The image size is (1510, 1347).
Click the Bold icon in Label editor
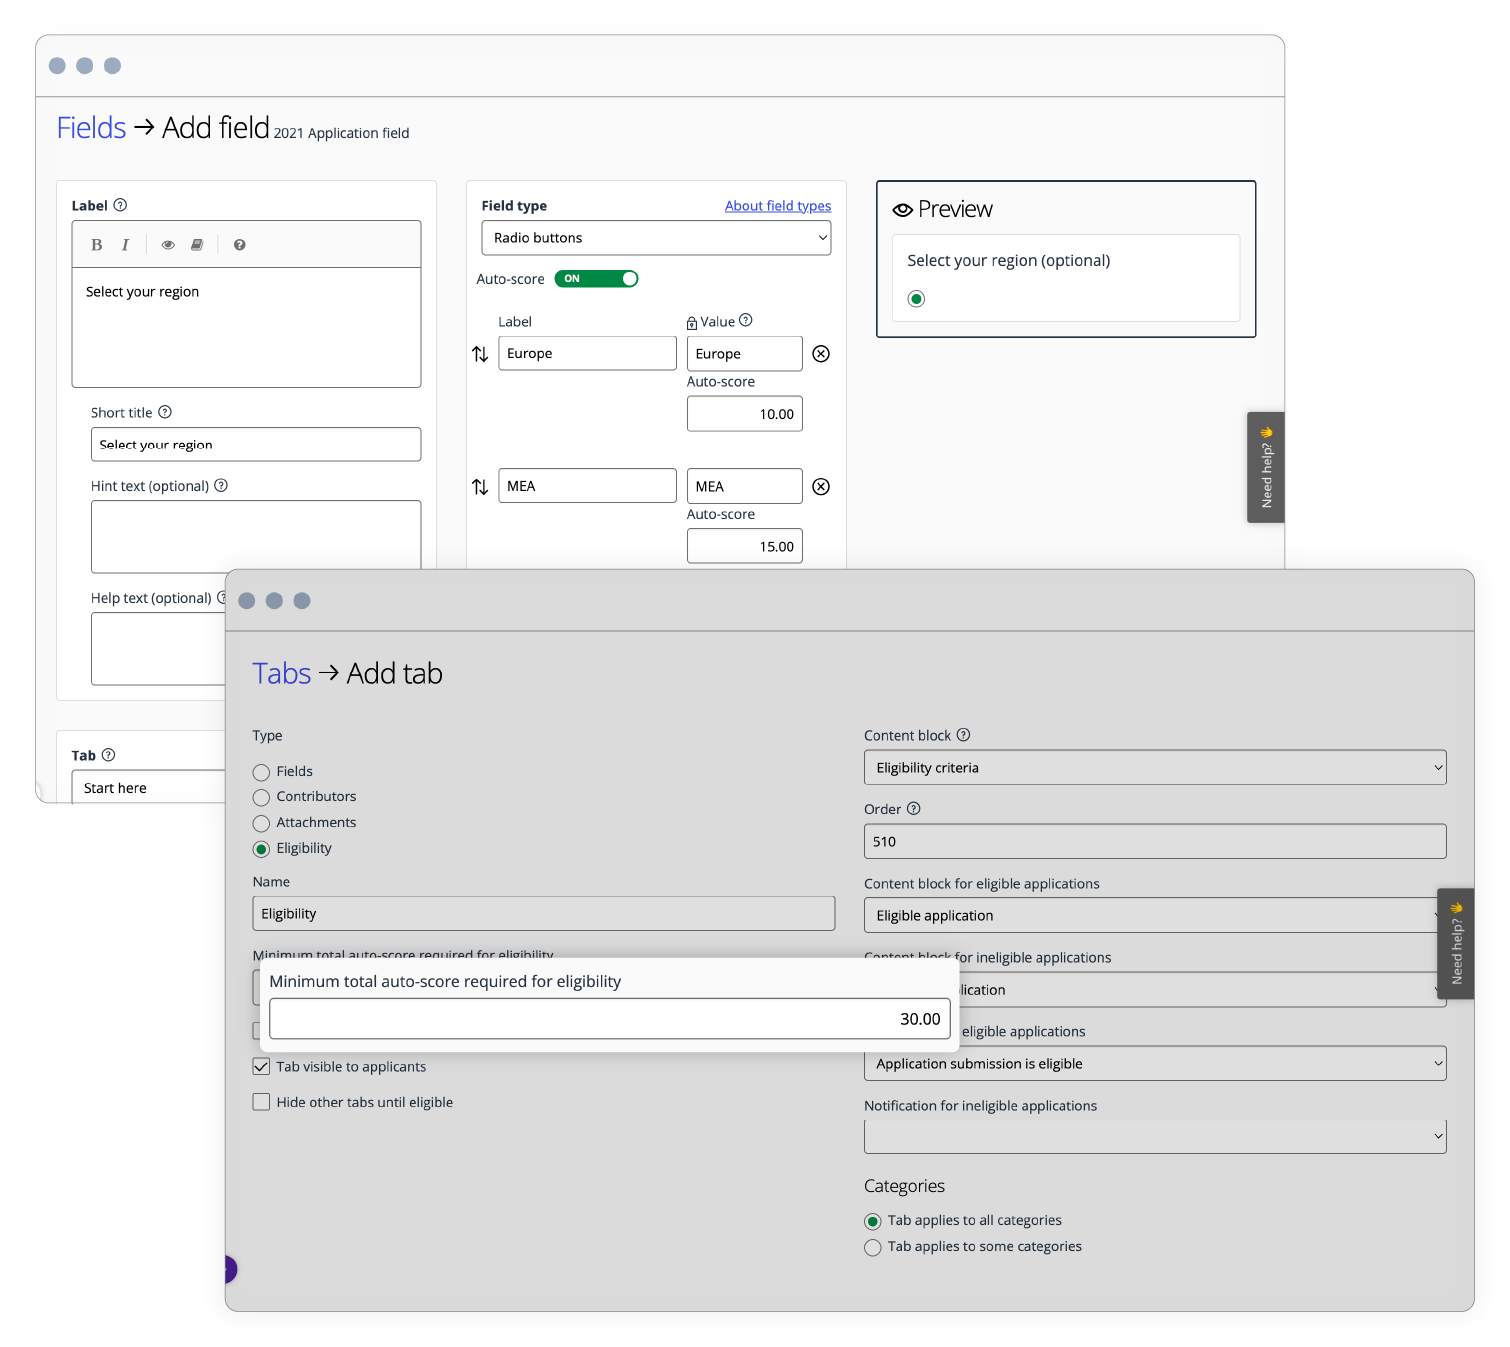click(97, 245)
